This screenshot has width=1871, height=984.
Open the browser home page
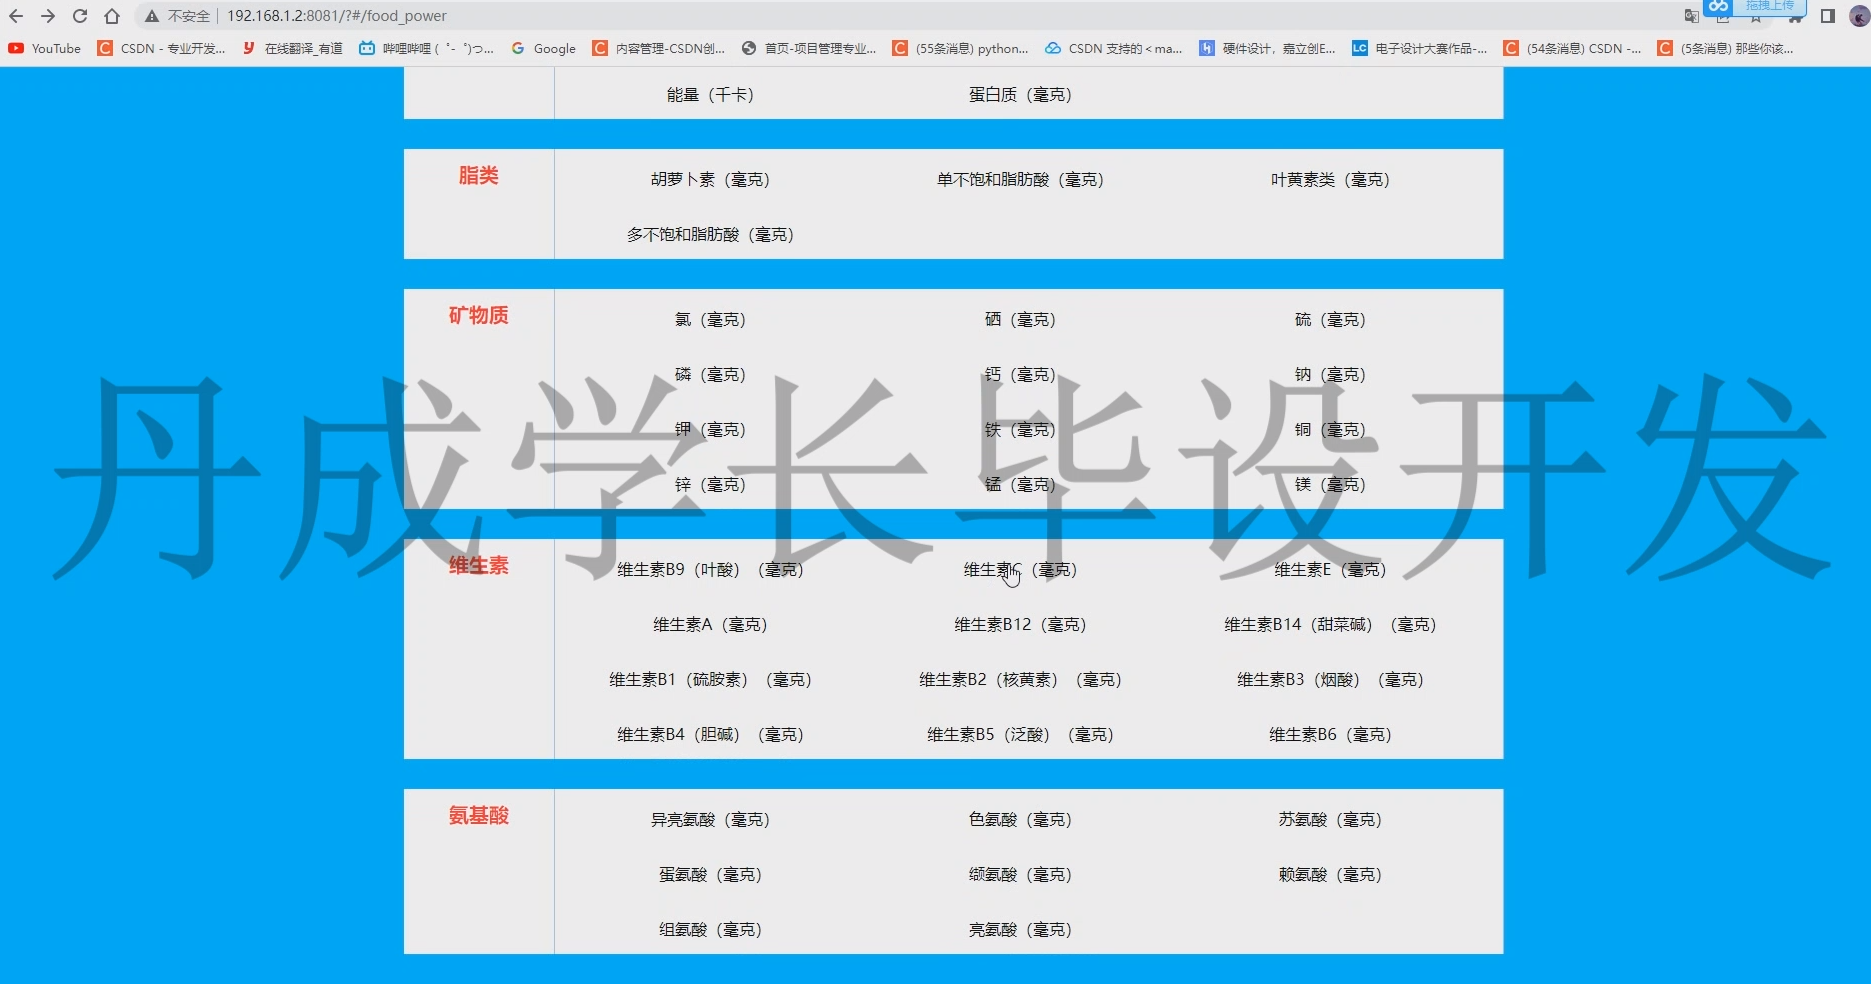112,16
